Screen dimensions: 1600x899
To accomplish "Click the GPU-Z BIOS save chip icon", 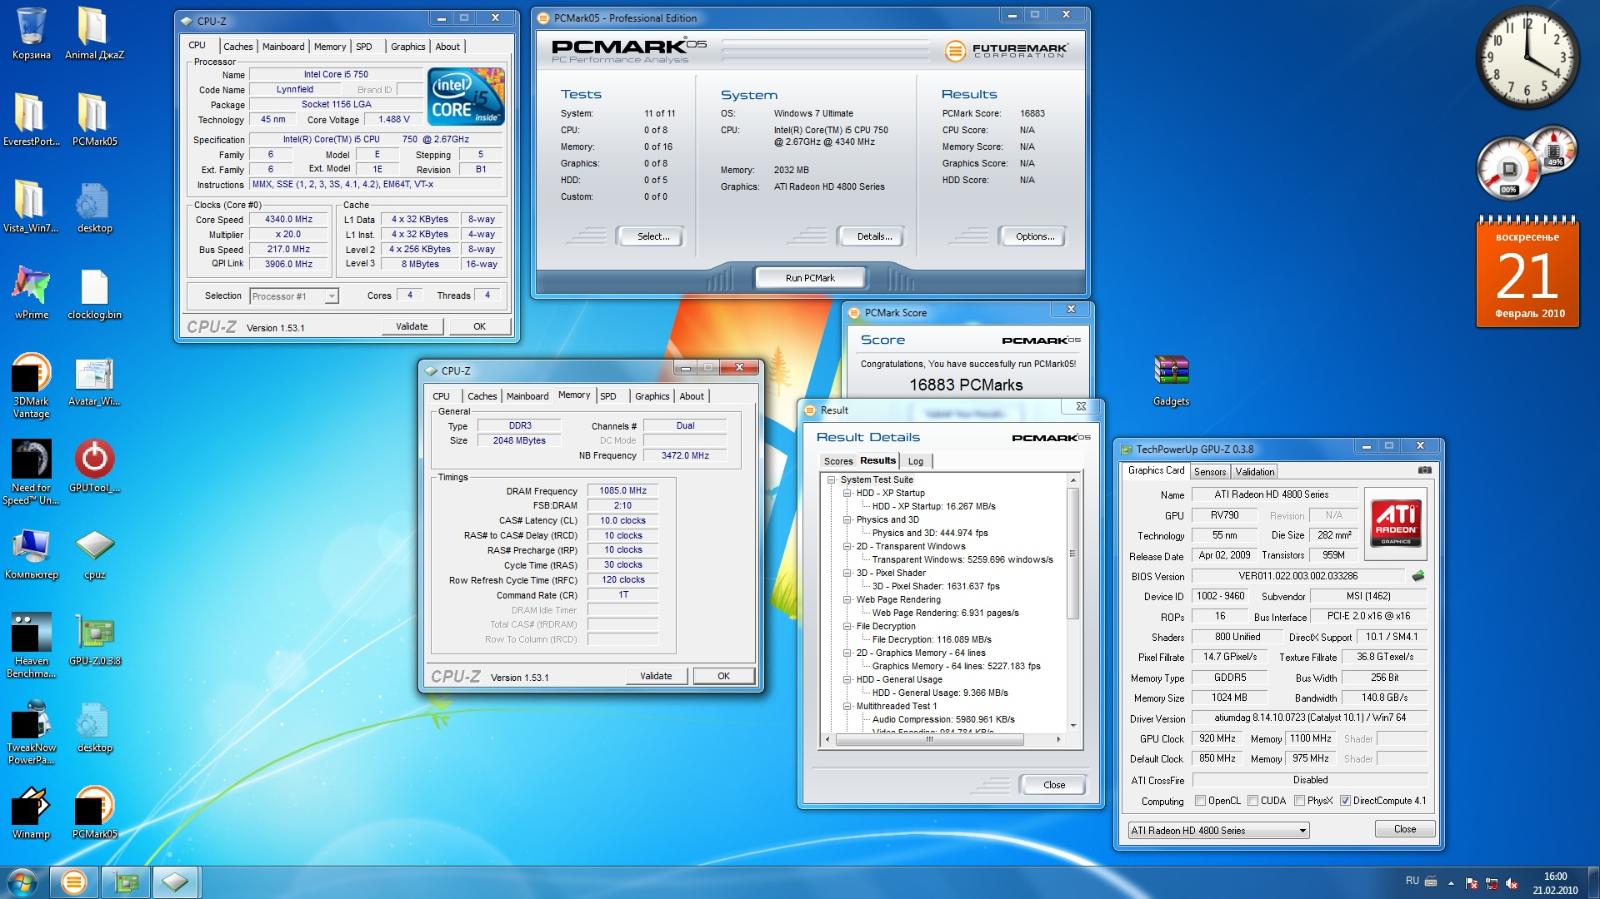I will (1417, 576).
